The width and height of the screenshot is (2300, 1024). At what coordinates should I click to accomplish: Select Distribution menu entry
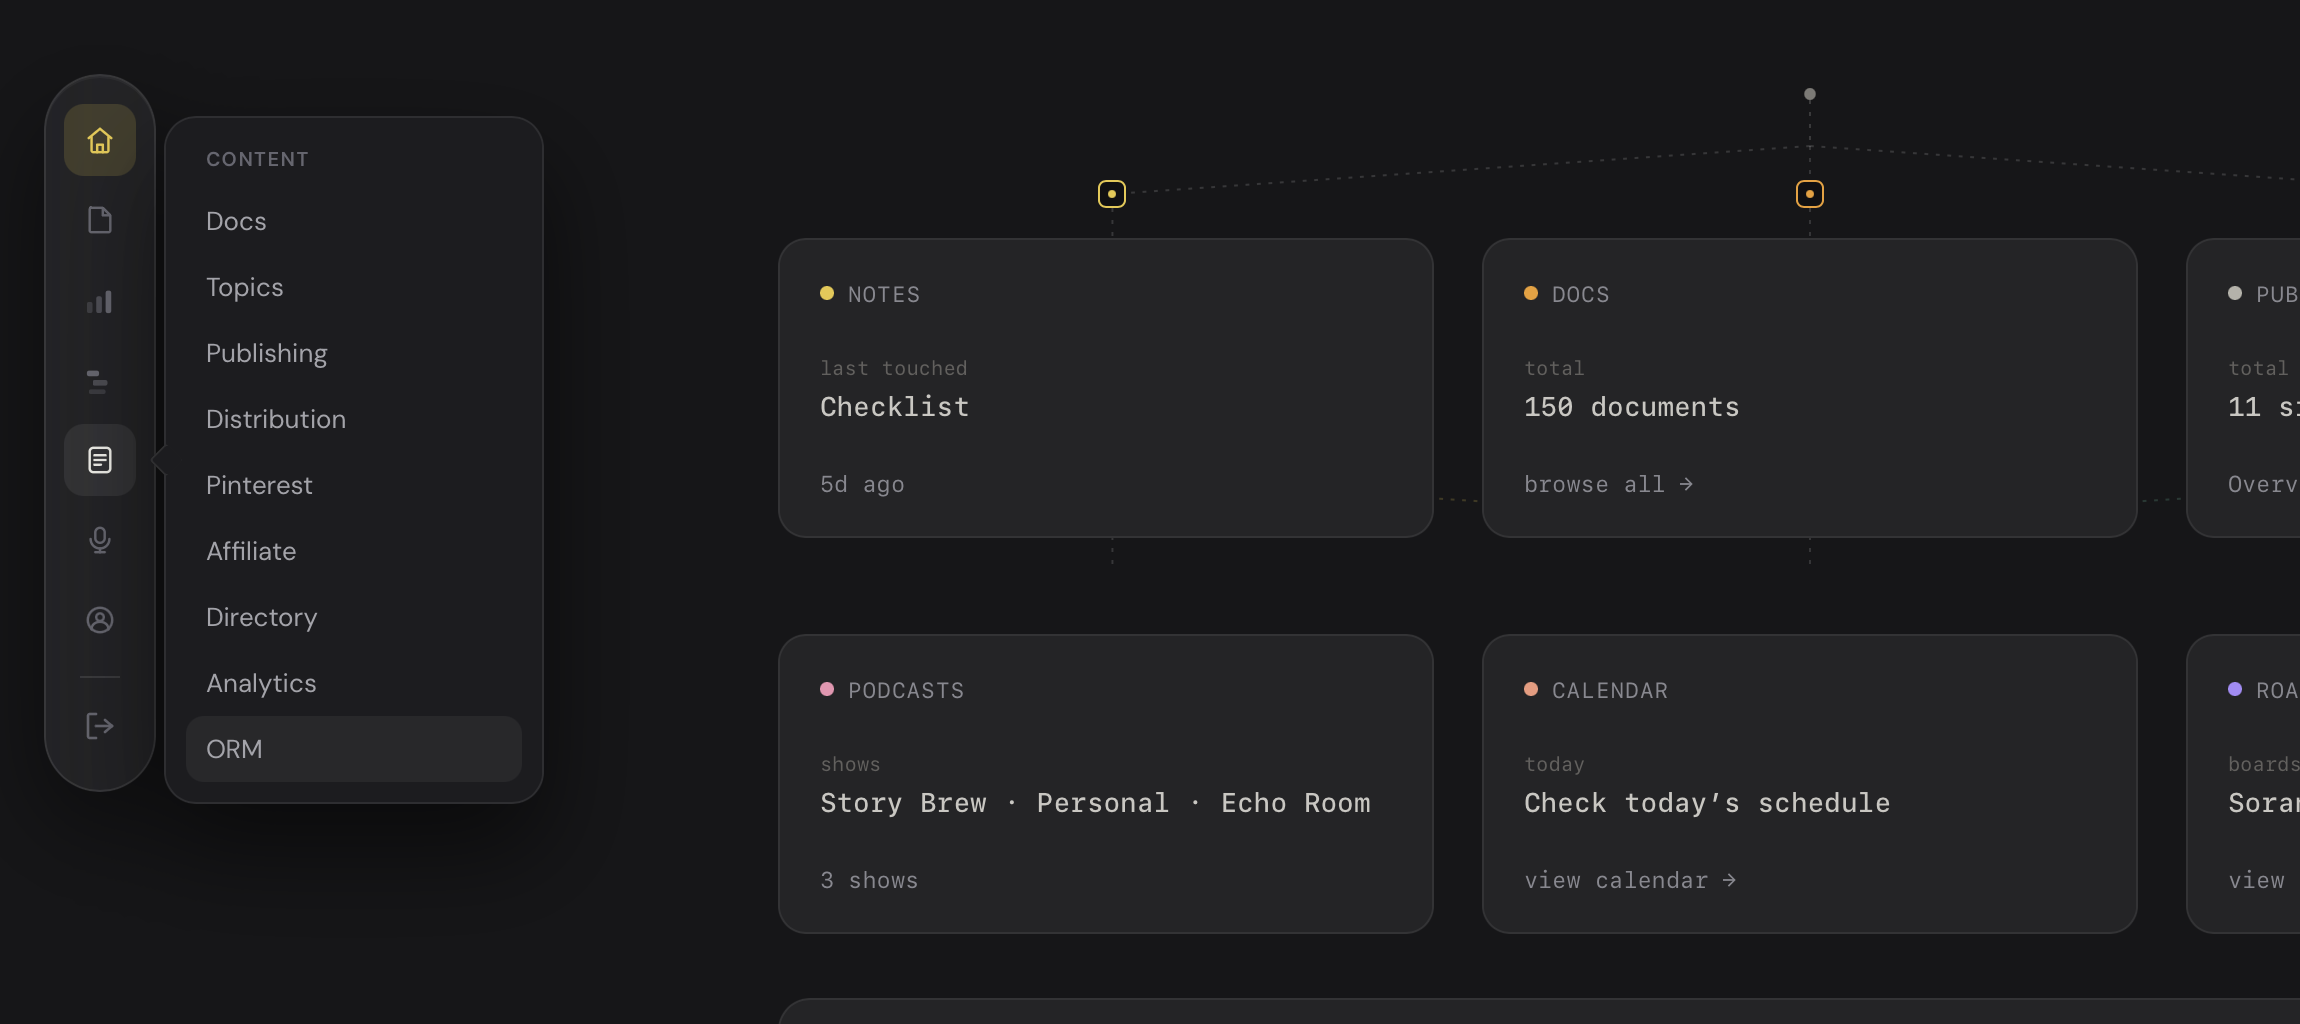pyautogui.click(x=354, y=419)
